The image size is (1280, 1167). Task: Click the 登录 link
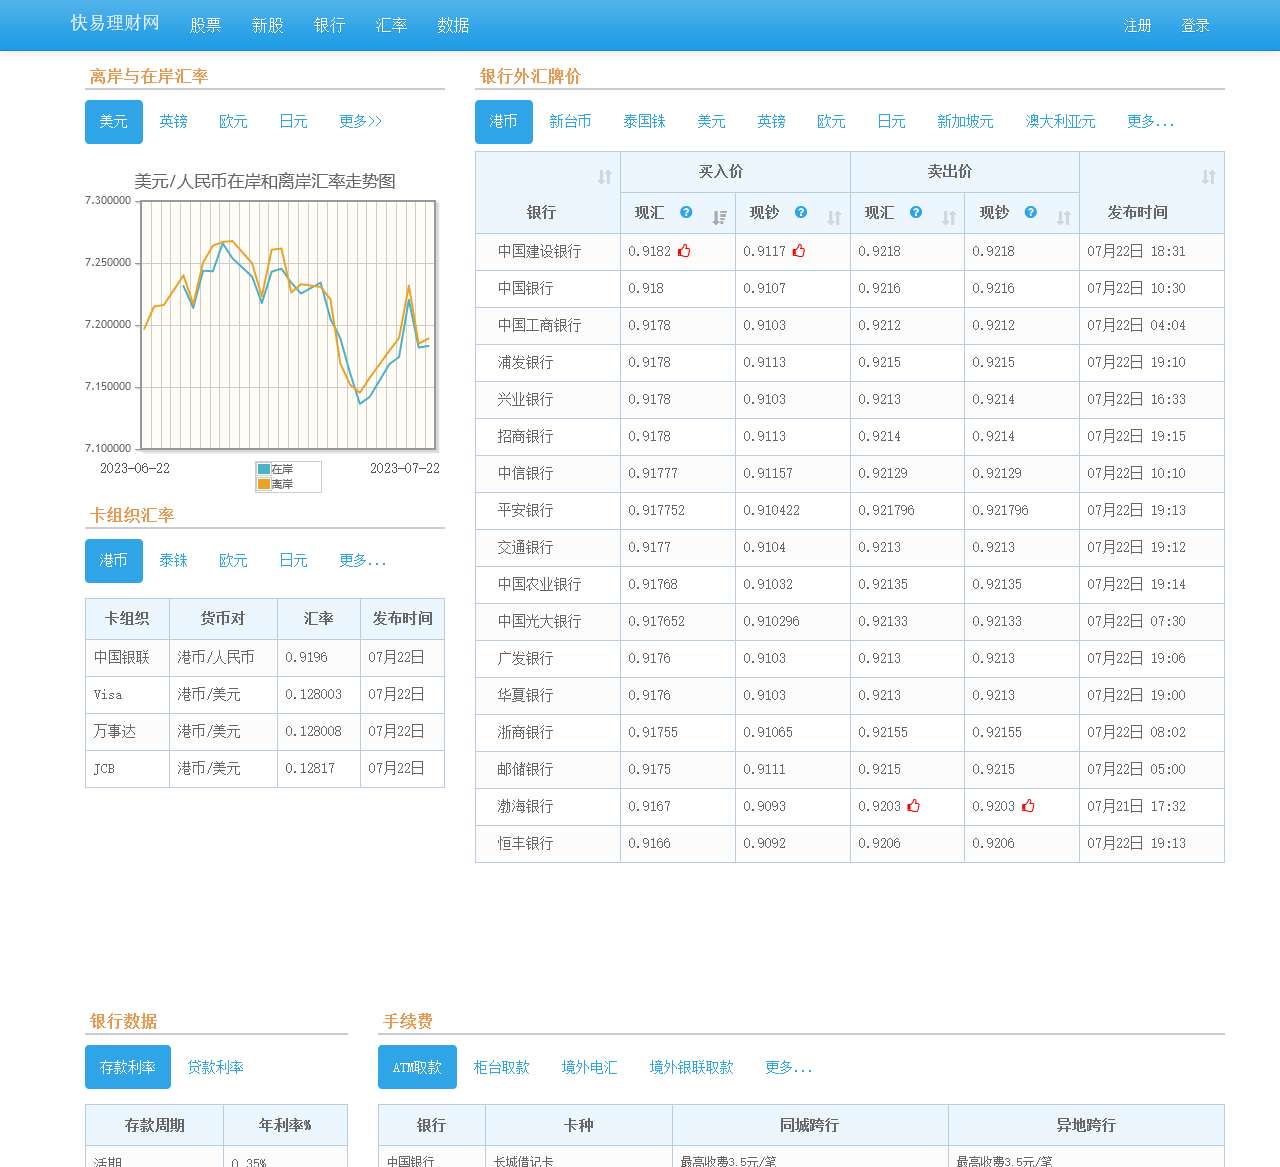coord(1195,25)
